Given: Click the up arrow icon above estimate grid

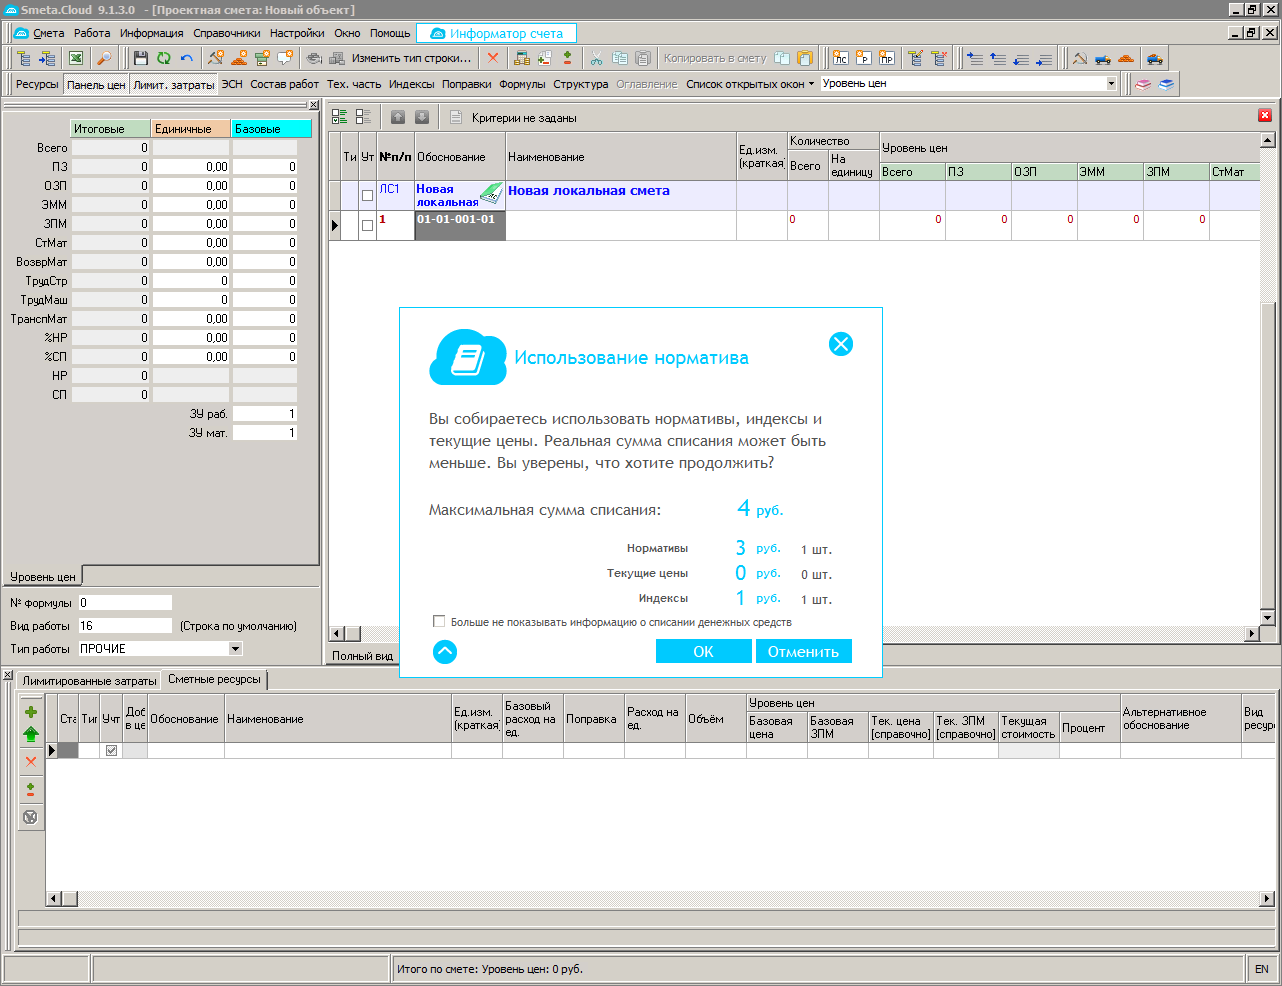Looking at the screenshot, I should pyautogui.click(x=398, y=117).
